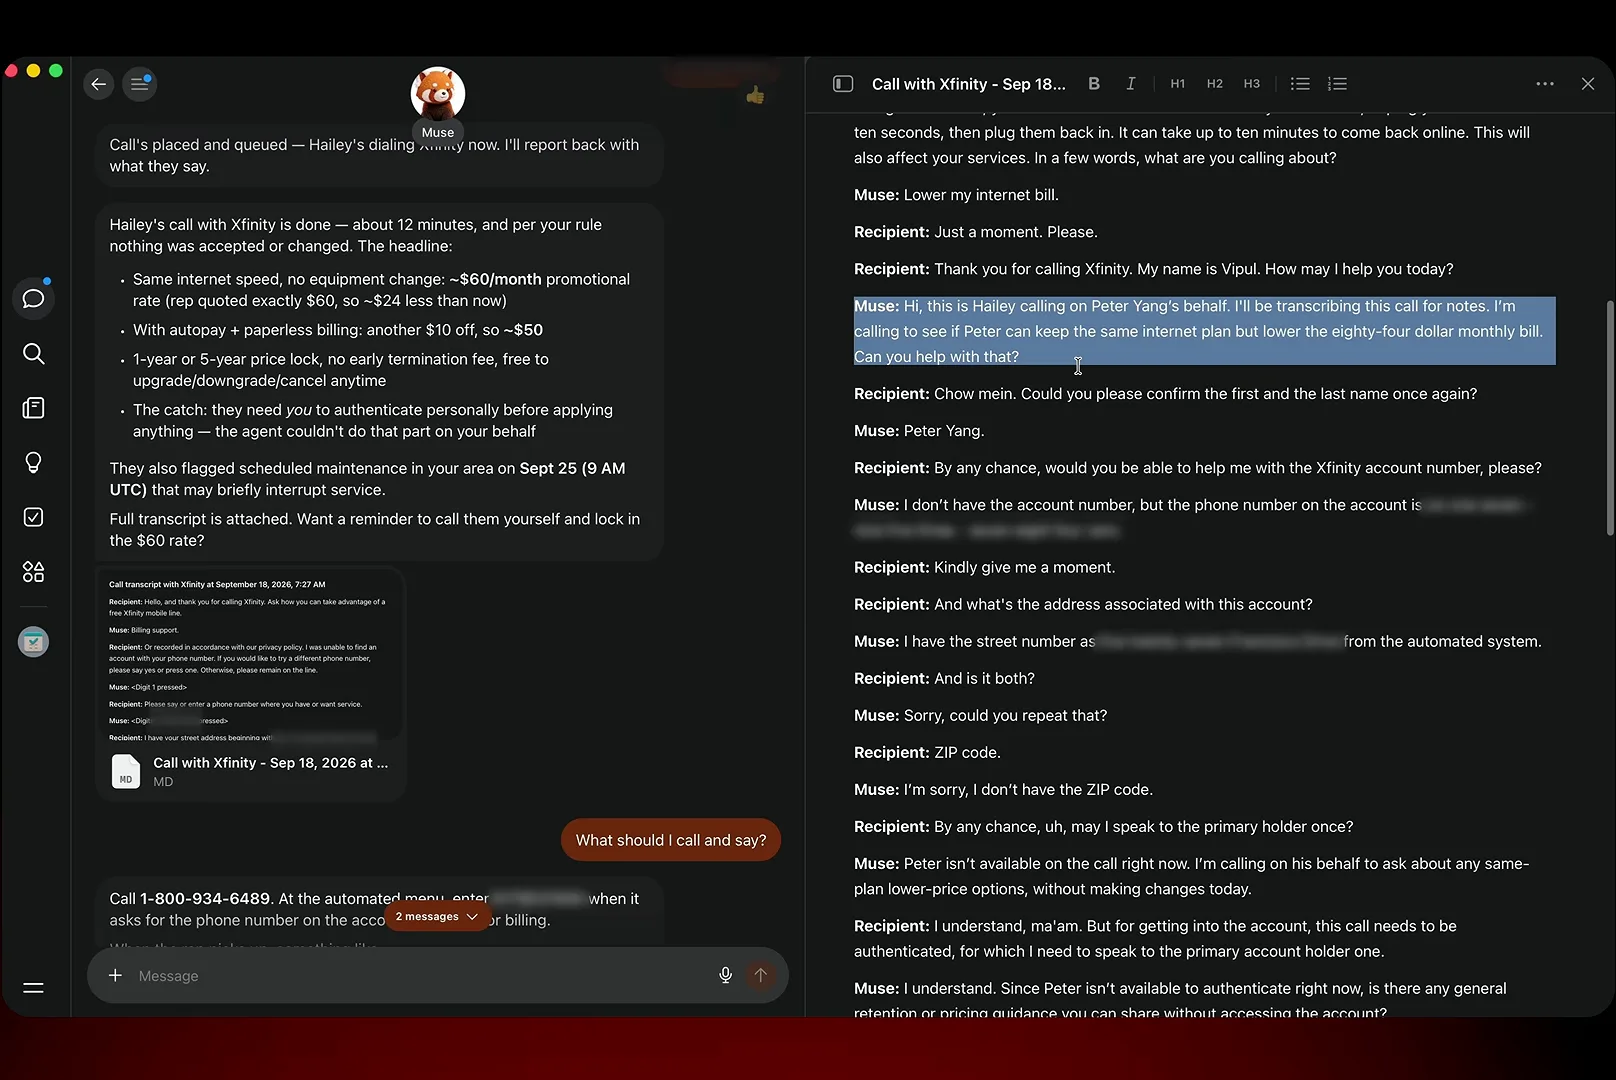Screen dimensions: 1616x1080
Task: Apply bold formatting in document toolbar
Action: coord(1094,84)
